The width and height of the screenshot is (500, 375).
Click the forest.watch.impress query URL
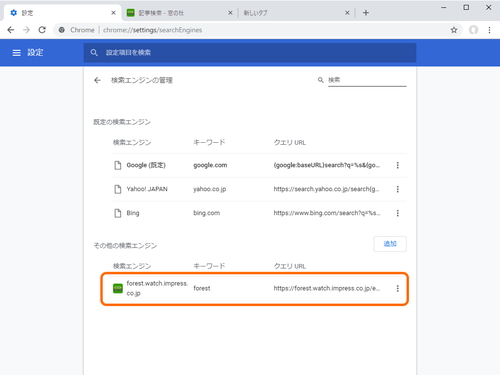(326, 288)
